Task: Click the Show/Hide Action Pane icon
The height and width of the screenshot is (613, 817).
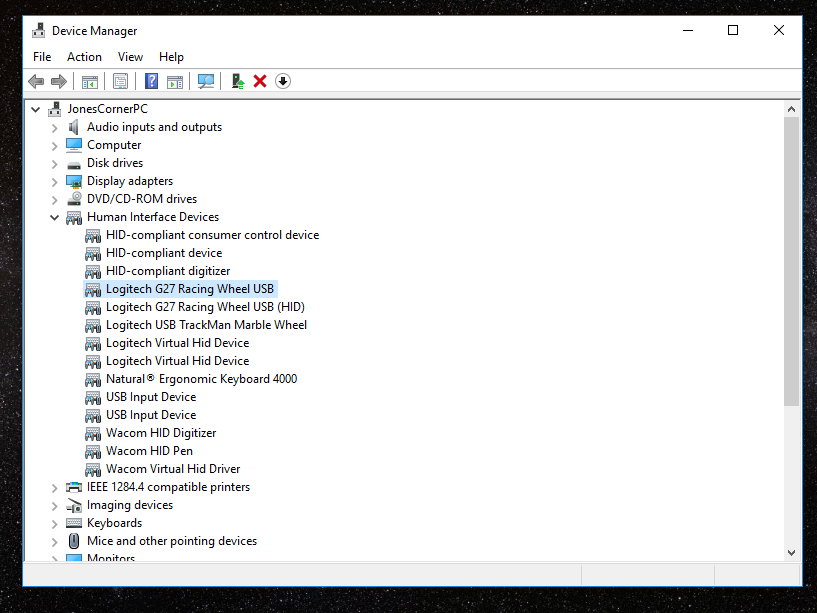Action: pyautogui.click(x=175, y=82)
